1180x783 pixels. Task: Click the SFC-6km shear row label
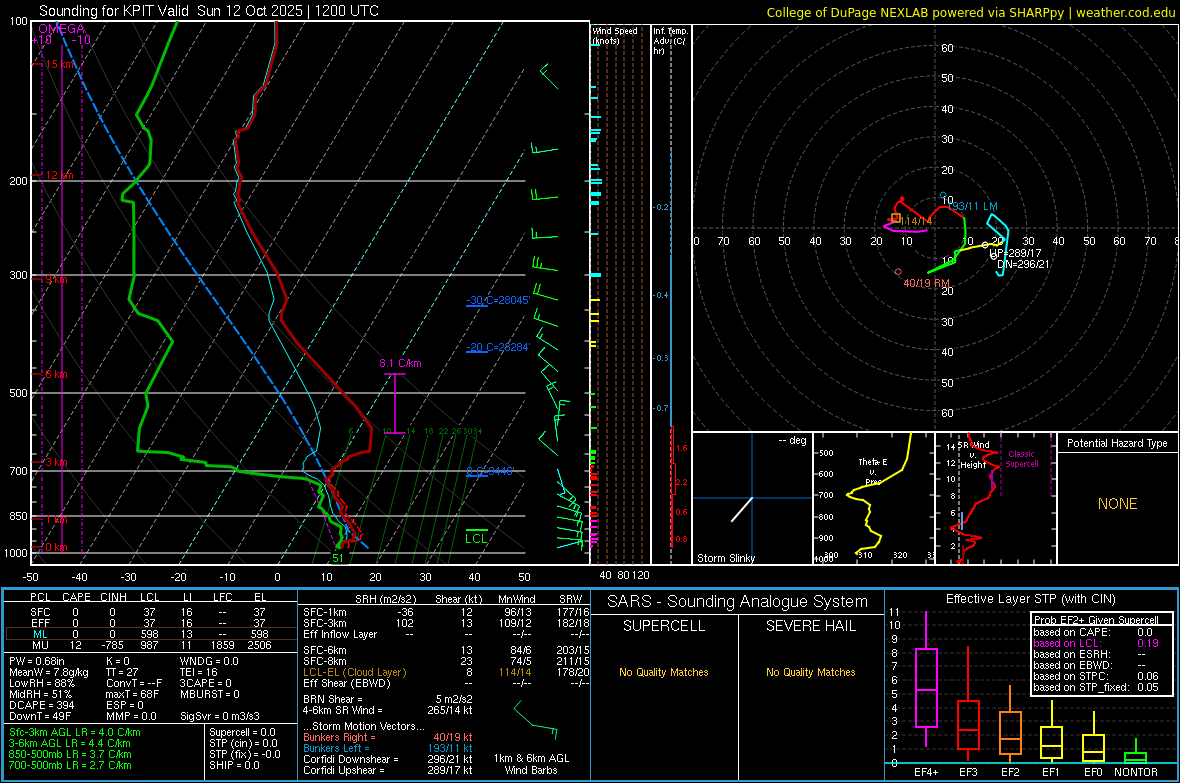tap(324, 650)
